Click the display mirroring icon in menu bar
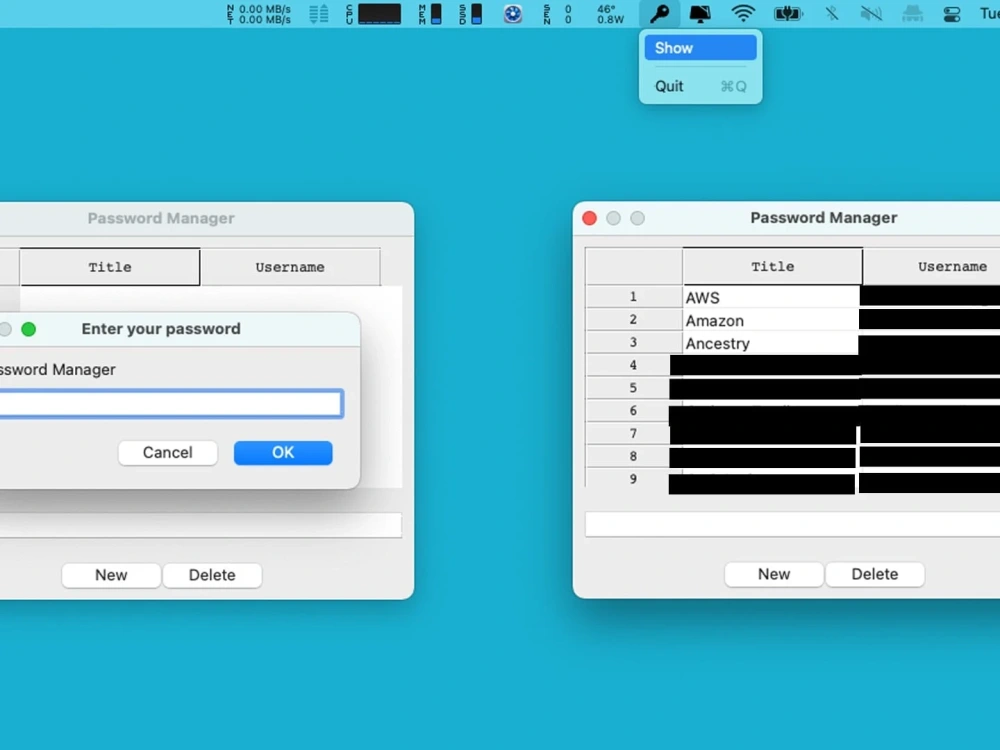The width and height of the screenshot is (1000, 750). coord(700,13)
